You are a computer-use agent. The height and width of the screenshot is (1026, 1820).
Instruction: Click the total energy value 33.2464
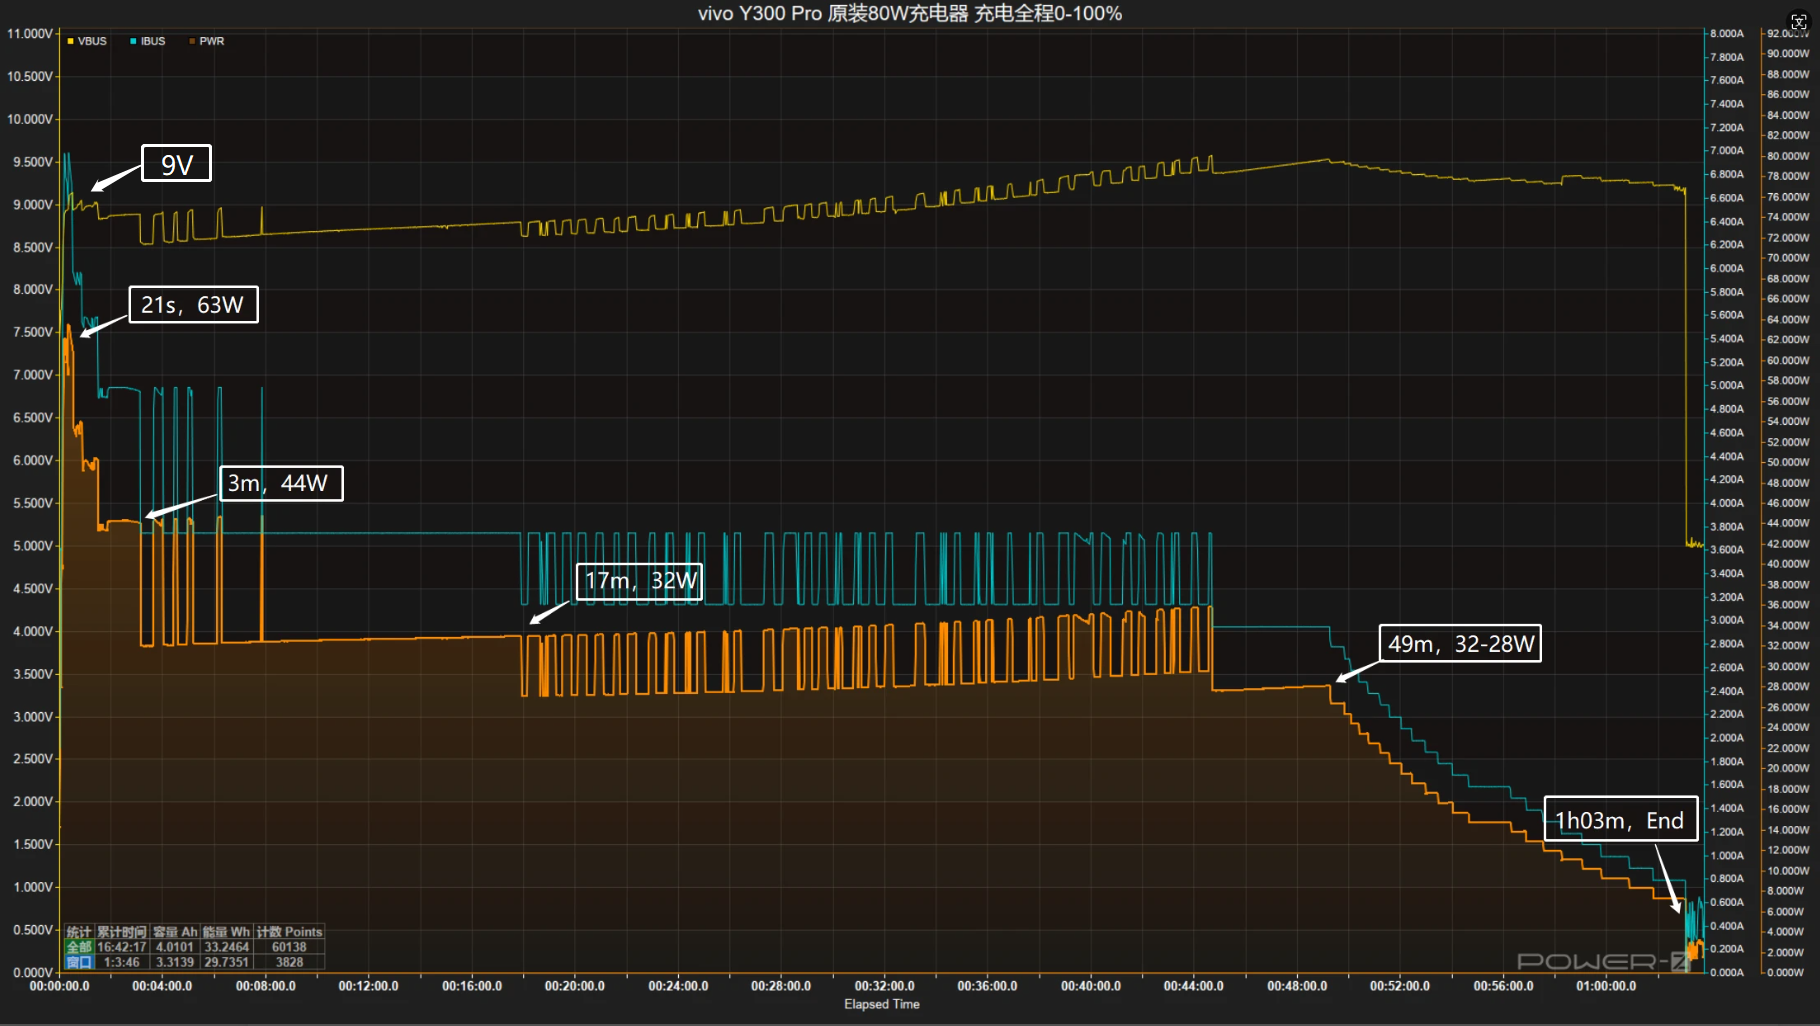(227, 947)
